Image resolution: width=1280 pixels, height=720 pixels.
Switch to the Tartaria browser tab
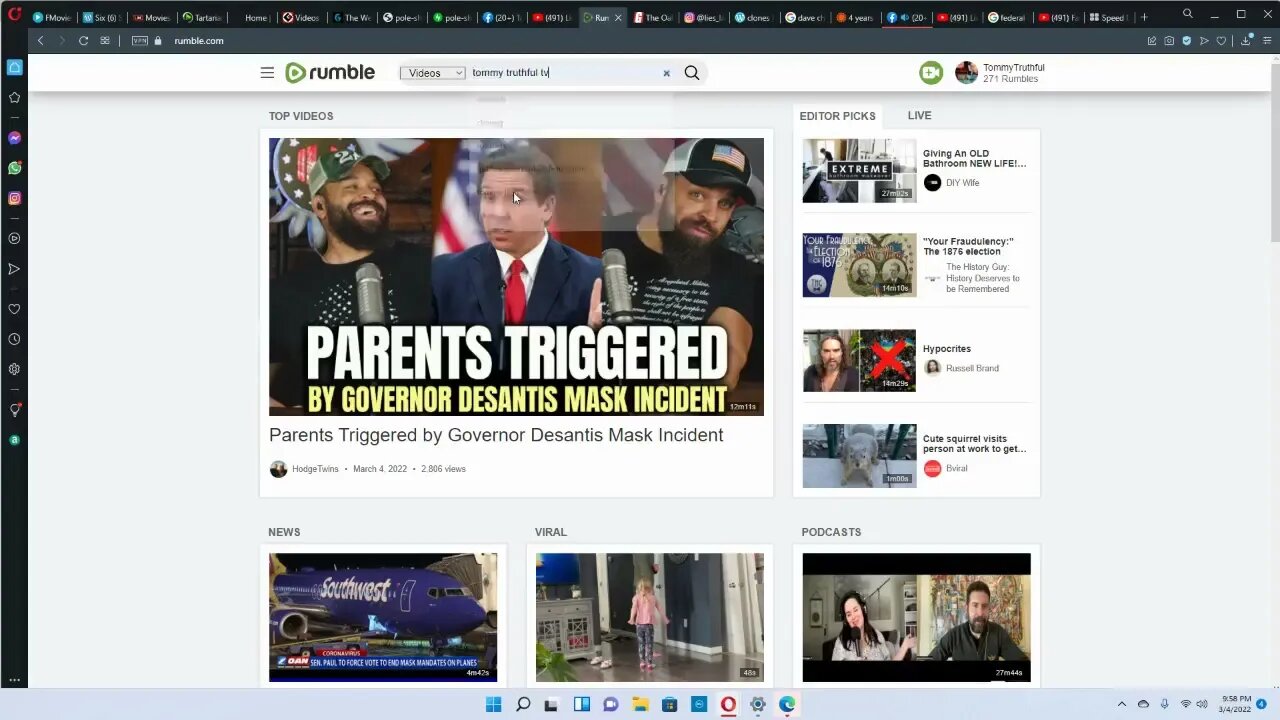point(202,17)
